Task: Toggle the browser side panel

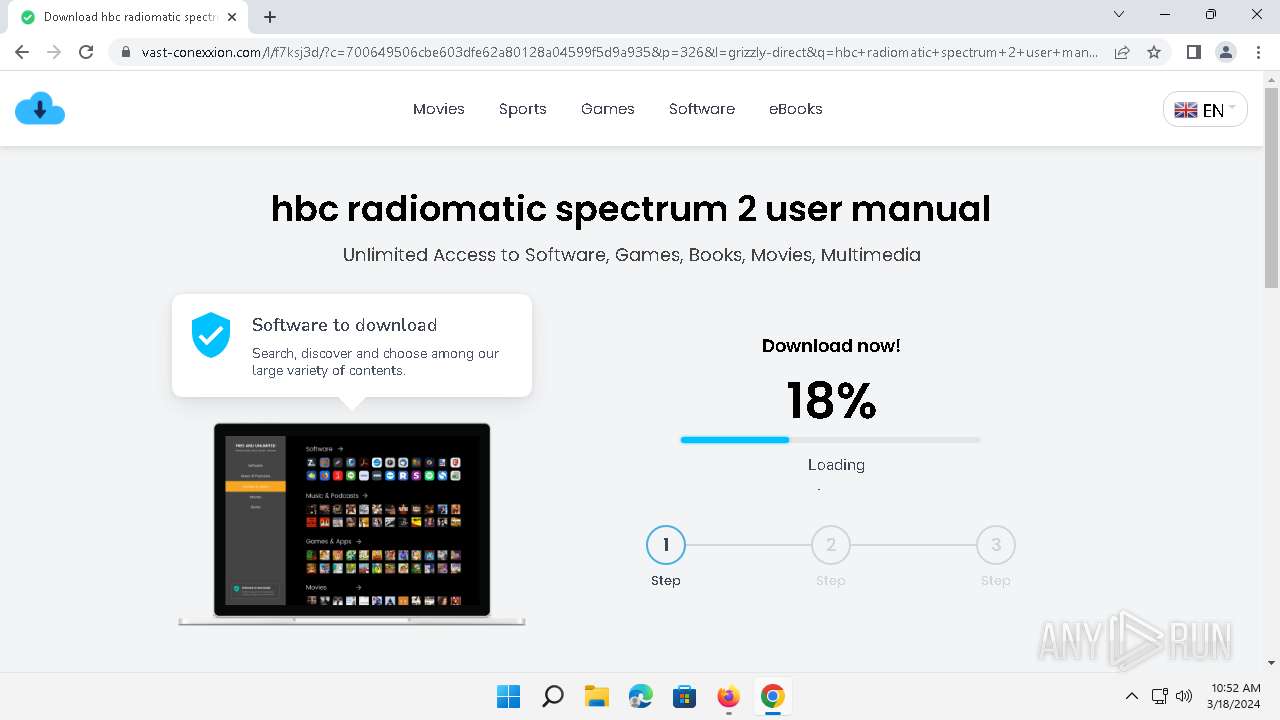Action: click(x=1193, y=52)
